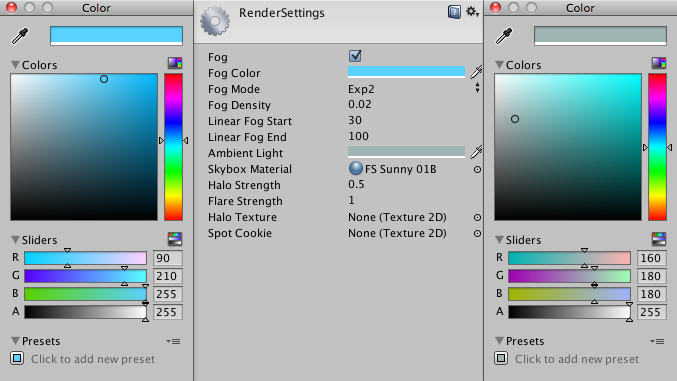Collapse Presets section in right Color window
This screenshot has width=677, height=381.
pyautogui.click(x=499, y=341)
